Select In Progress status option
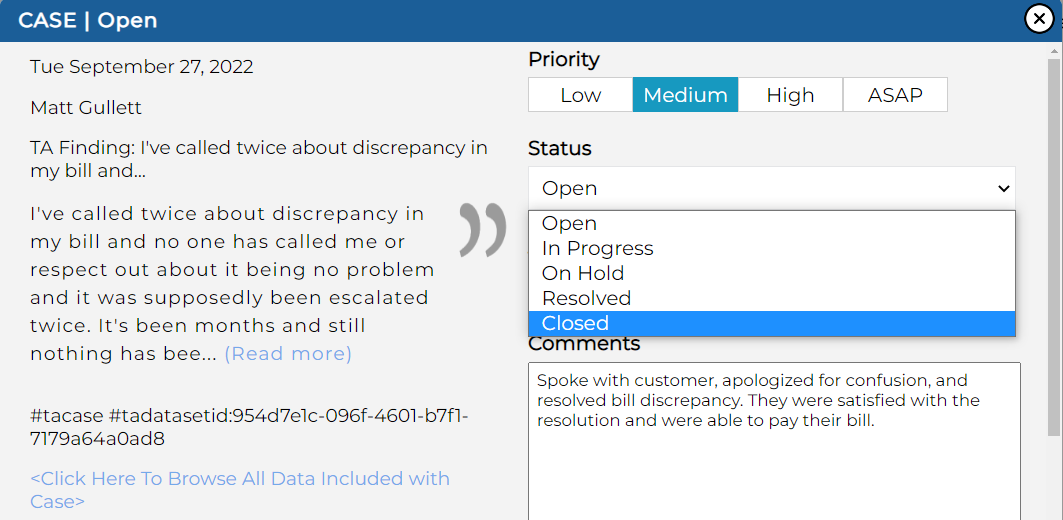This screenshot has width=1063, height=520. click(x=598, y=248)
